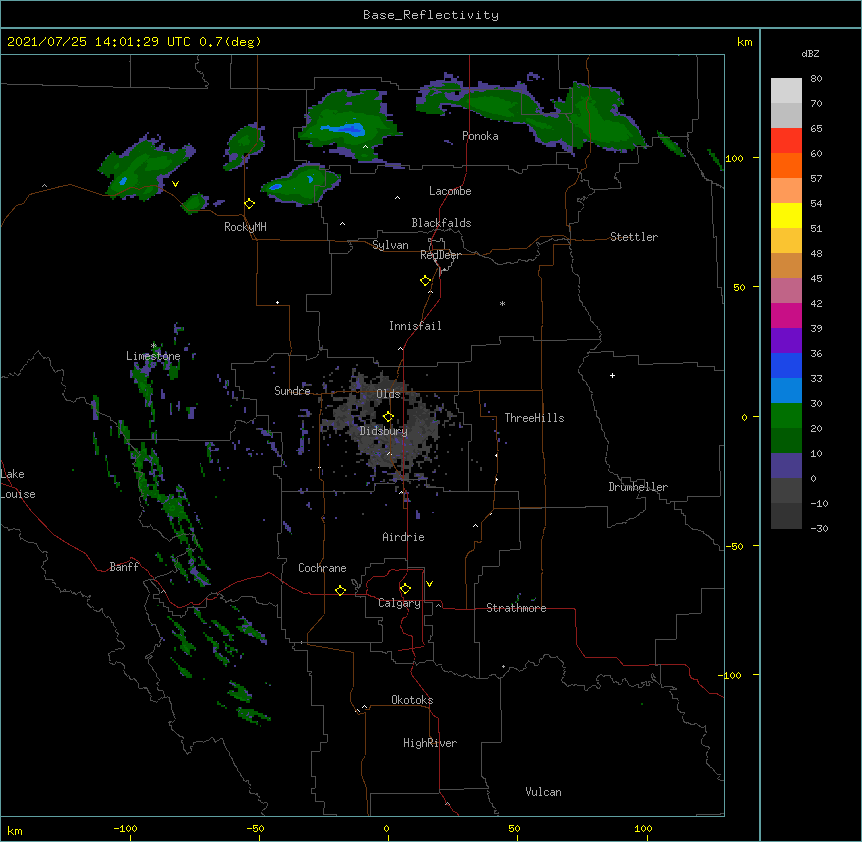The width and height of the screenshot is (862, 842).
Task: Click the Banff label
Action: coord(124,567)
